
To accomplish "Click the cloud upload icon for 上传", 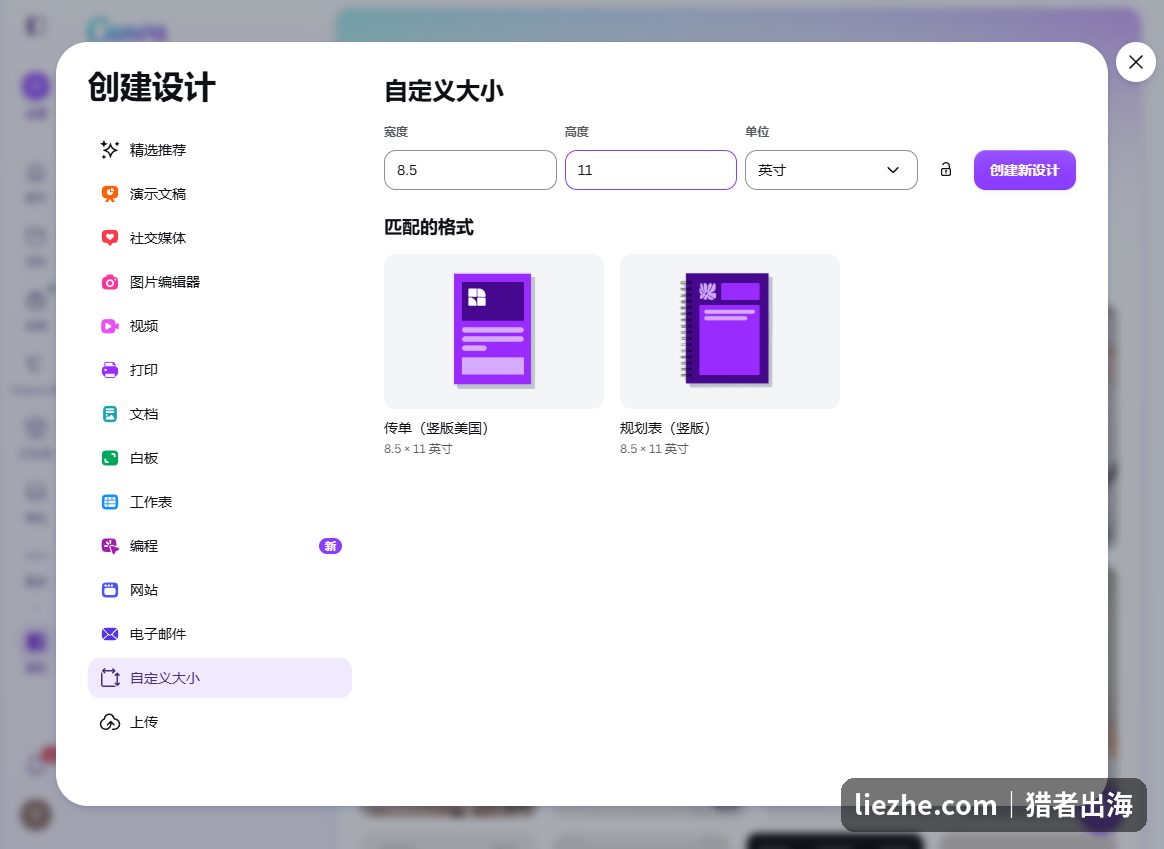I will [x=110, y=722].
